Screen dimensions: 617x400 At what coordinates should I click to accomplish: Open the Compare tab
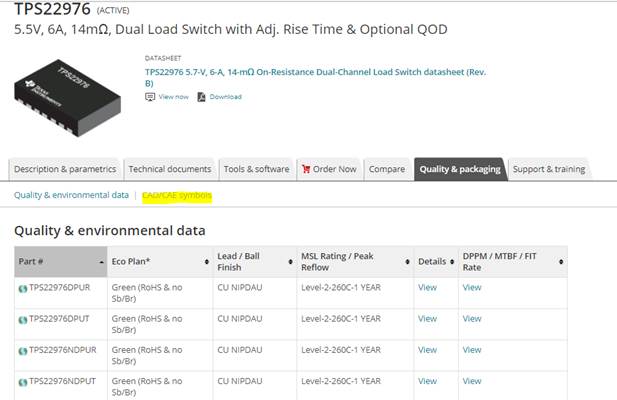click(387, 169)
